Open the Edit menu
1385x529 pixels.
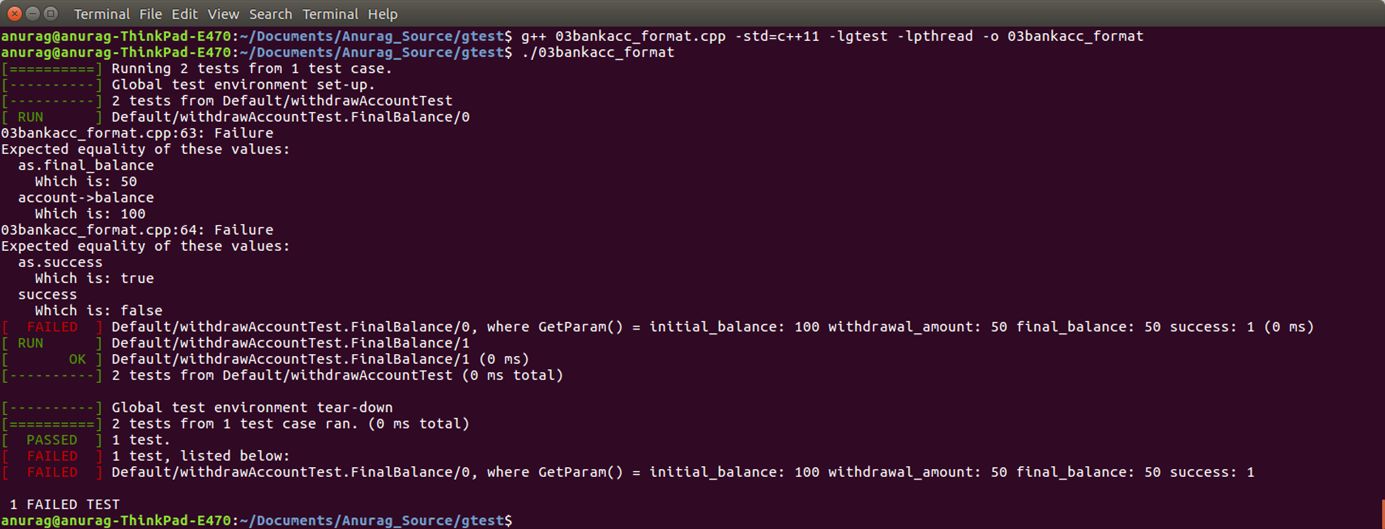[185, 14]
